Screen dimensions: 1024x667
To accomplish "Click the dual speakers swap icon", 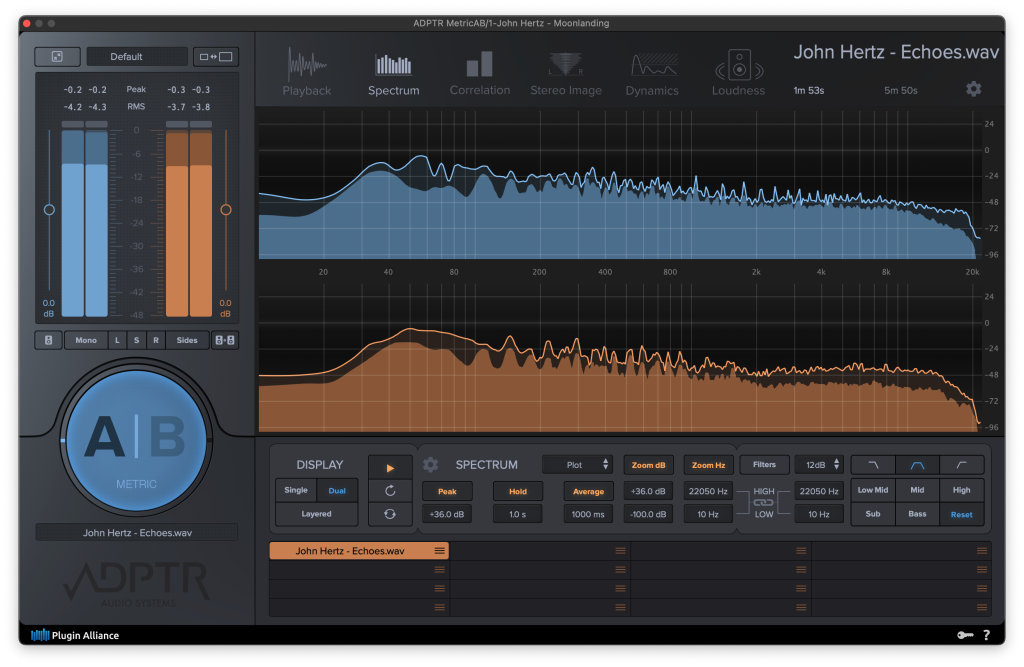I will click(225, 340).
